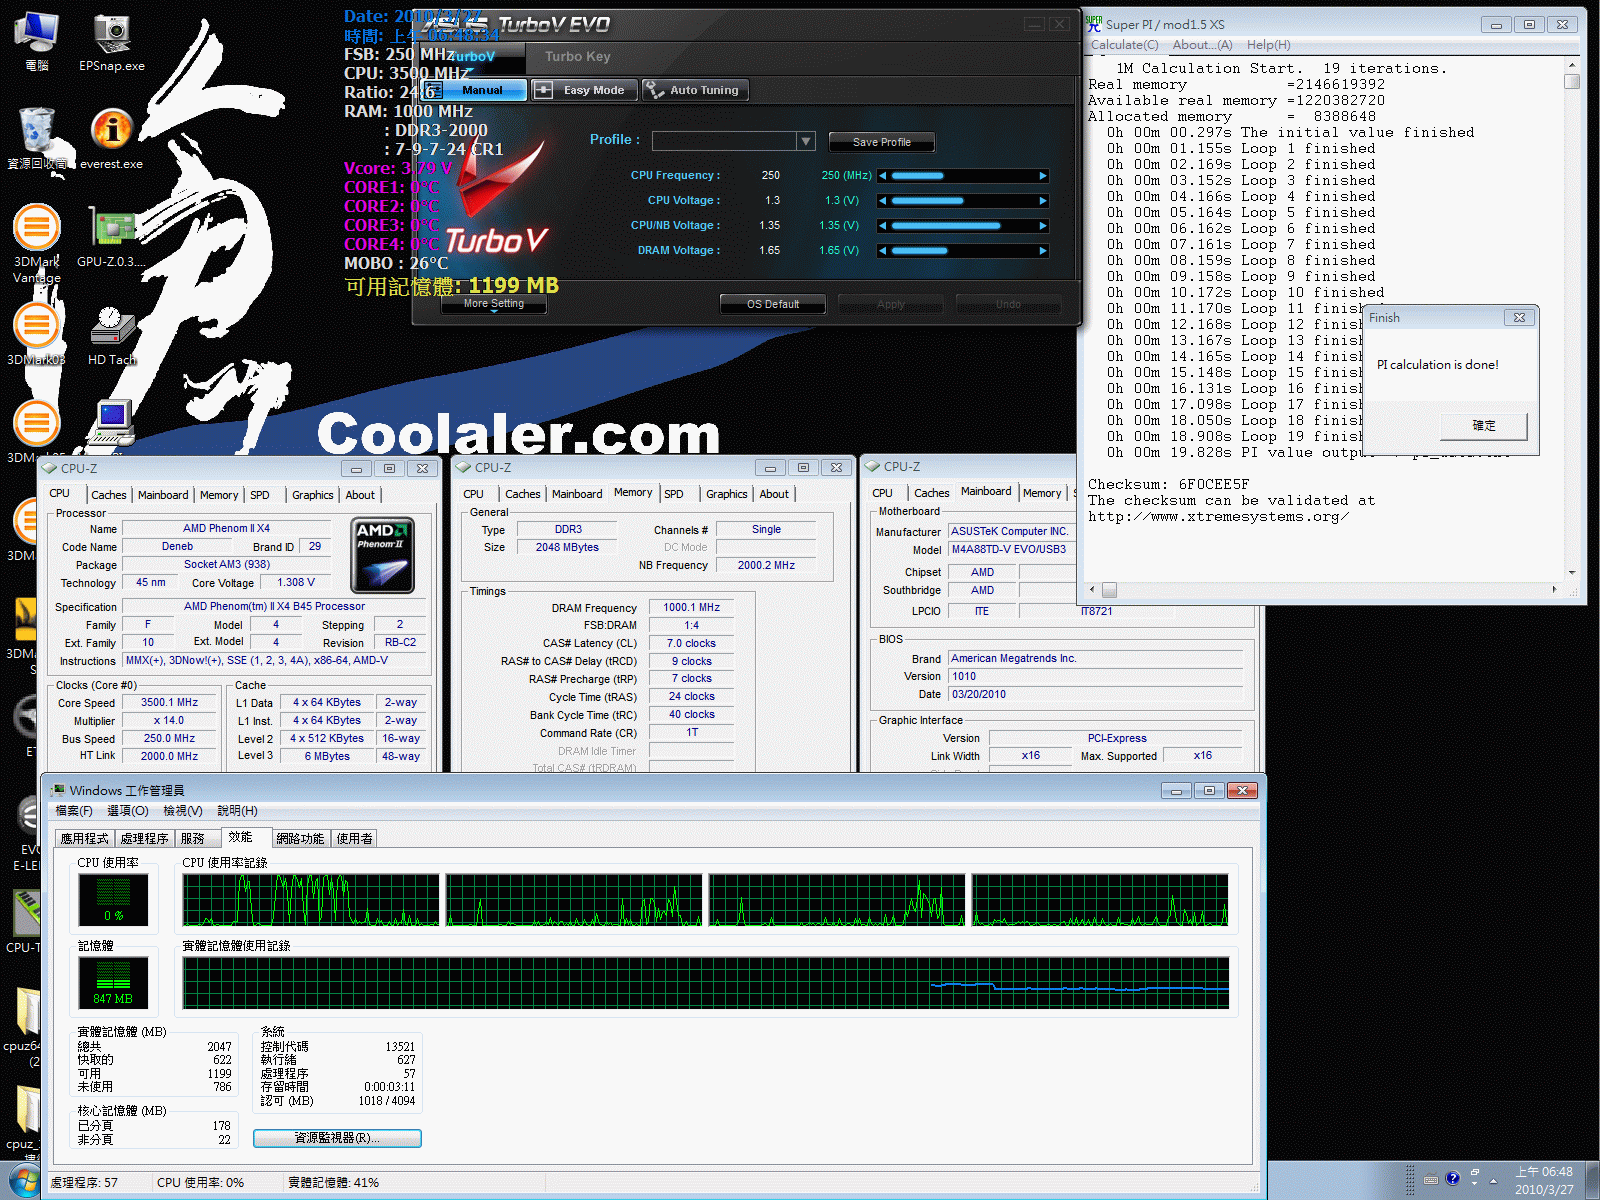Switch TurboV to Auto Tuning
Image resolution: width=1600 pixels, height=1200 pixels.
pyautogui.click(x=694, y=90)
